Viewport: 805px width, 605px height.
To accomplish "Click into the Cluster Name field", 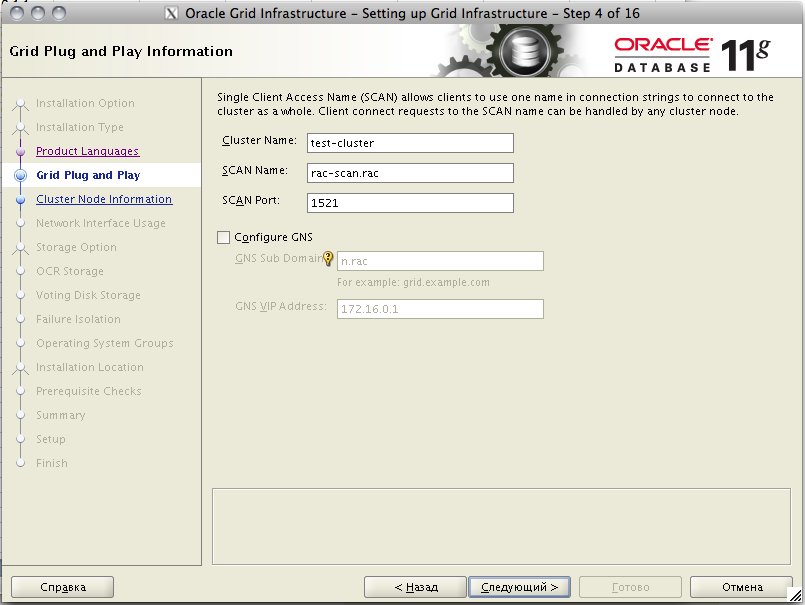I will pyautogui.click(x=410, y=143).
